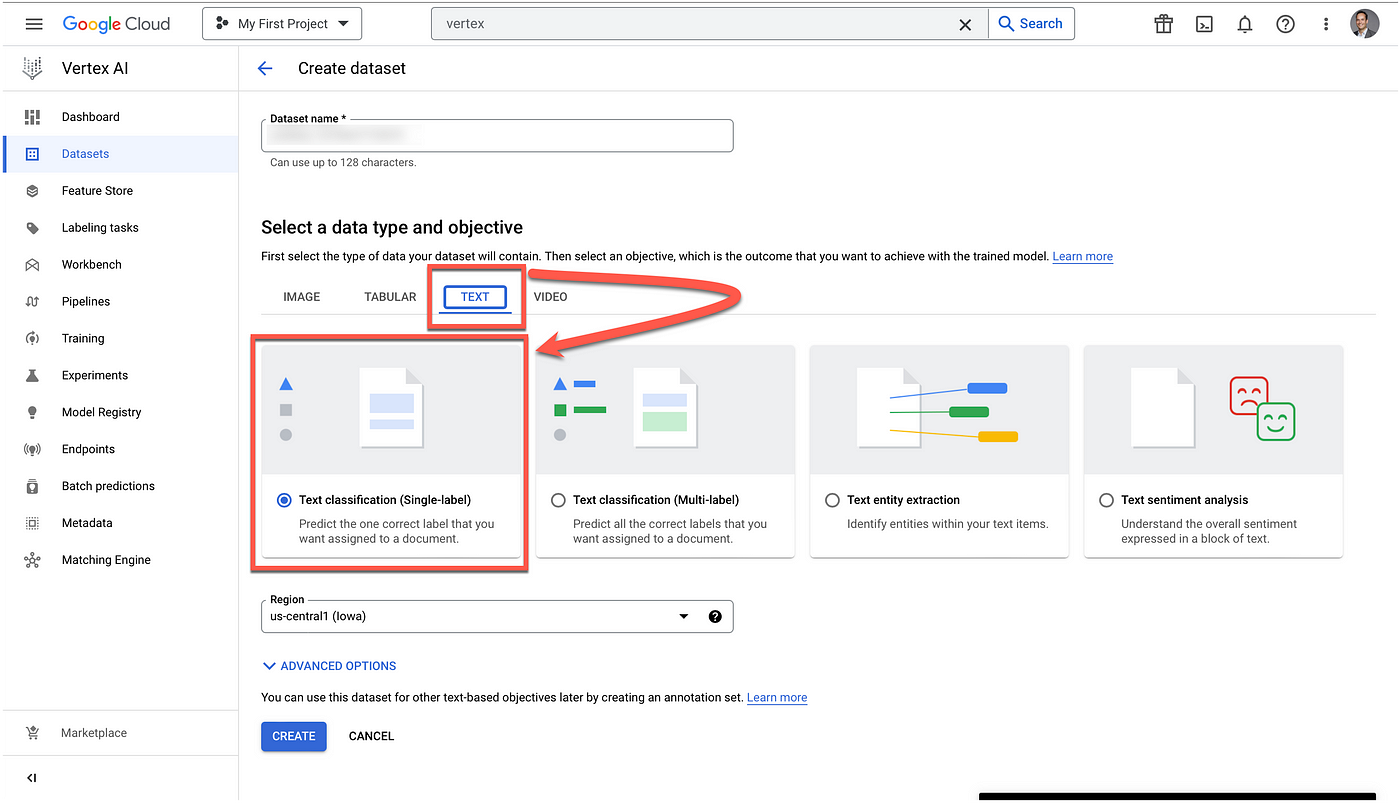Click the Marketplace cart icon
This screenshot has width=1400, height=803.
(x=32, y=733)
